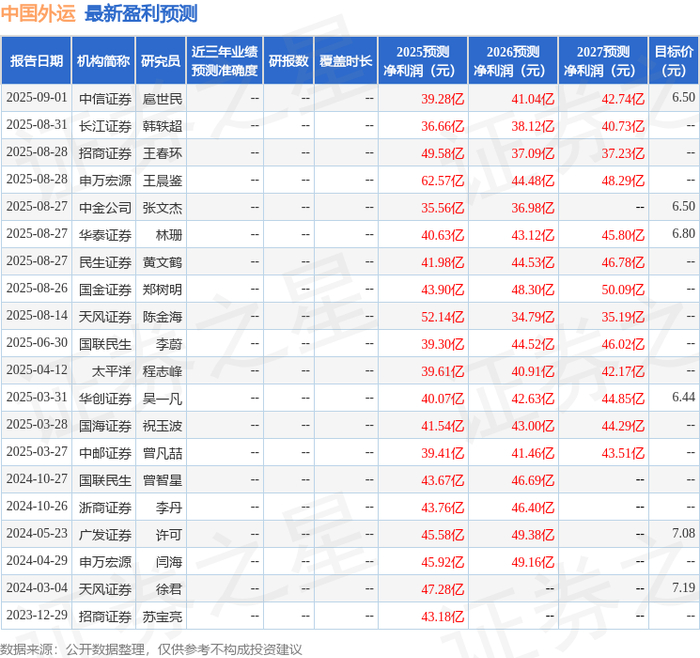Click 长江证券 institution cell
Image resolution: width=700 pixels, height=658 pixels.
point(105,126)
